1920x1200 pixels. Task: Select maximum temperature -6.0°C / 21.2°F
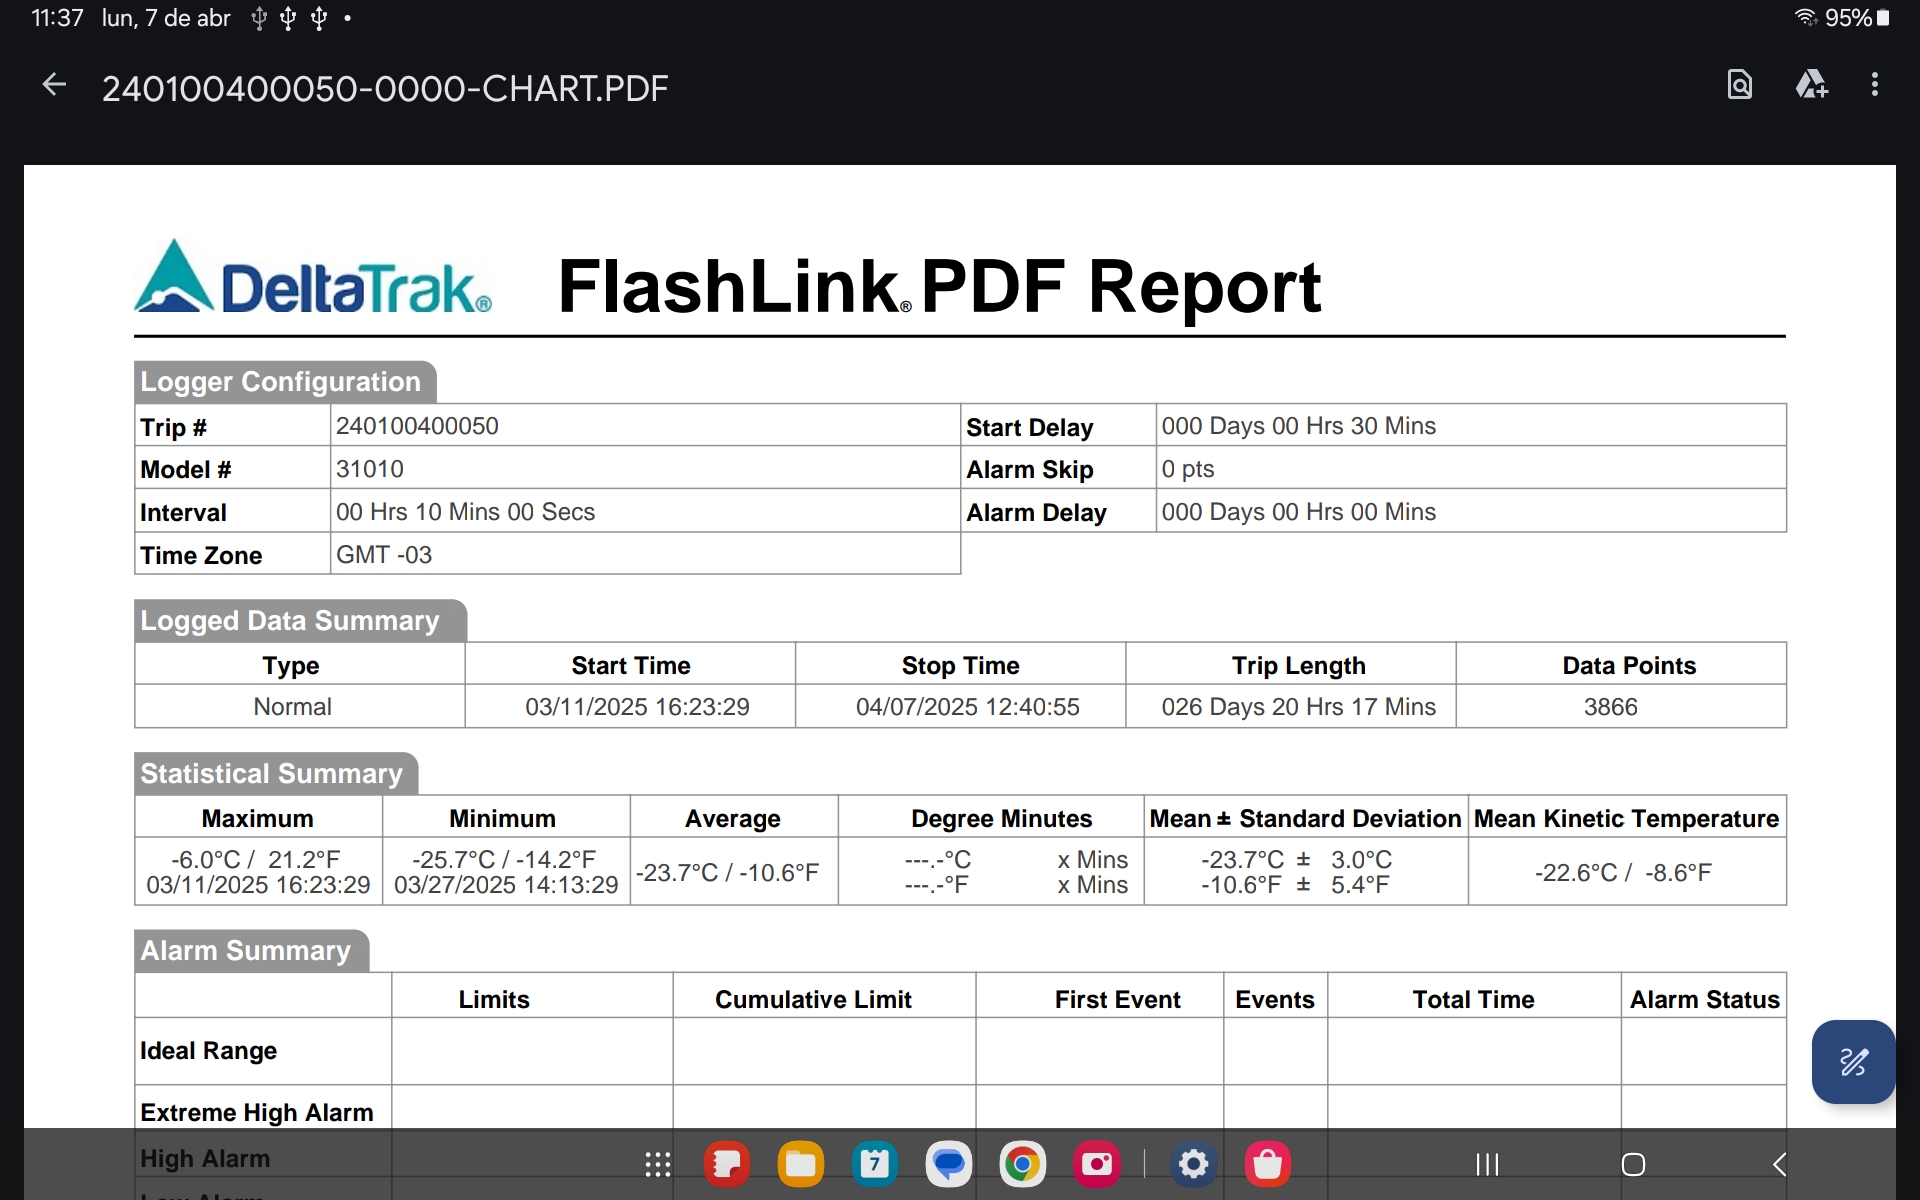(255, 860)
